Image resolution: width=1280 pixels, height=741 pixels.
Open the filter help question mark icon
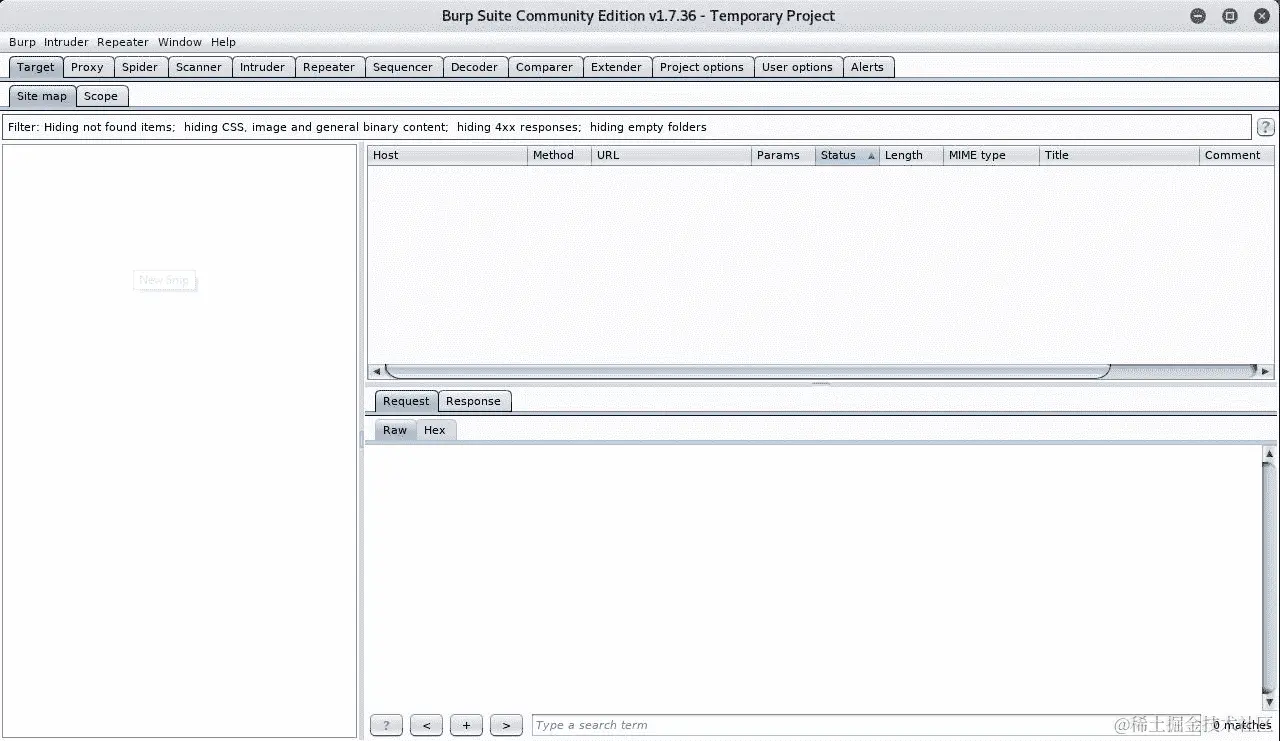tap(1265, 127)
